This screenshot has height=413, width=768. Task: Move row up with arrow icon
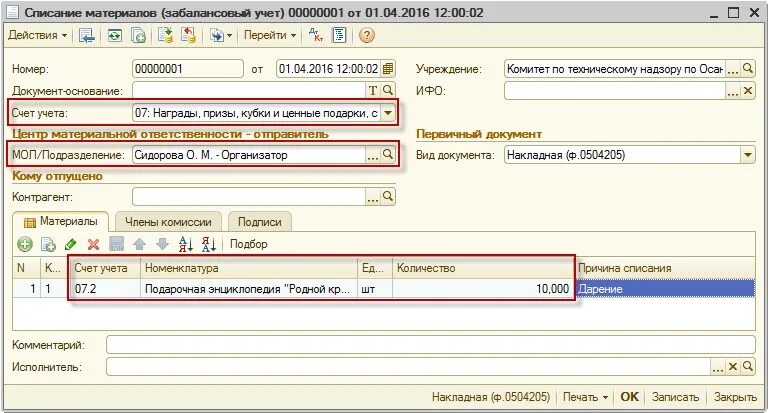140,244
